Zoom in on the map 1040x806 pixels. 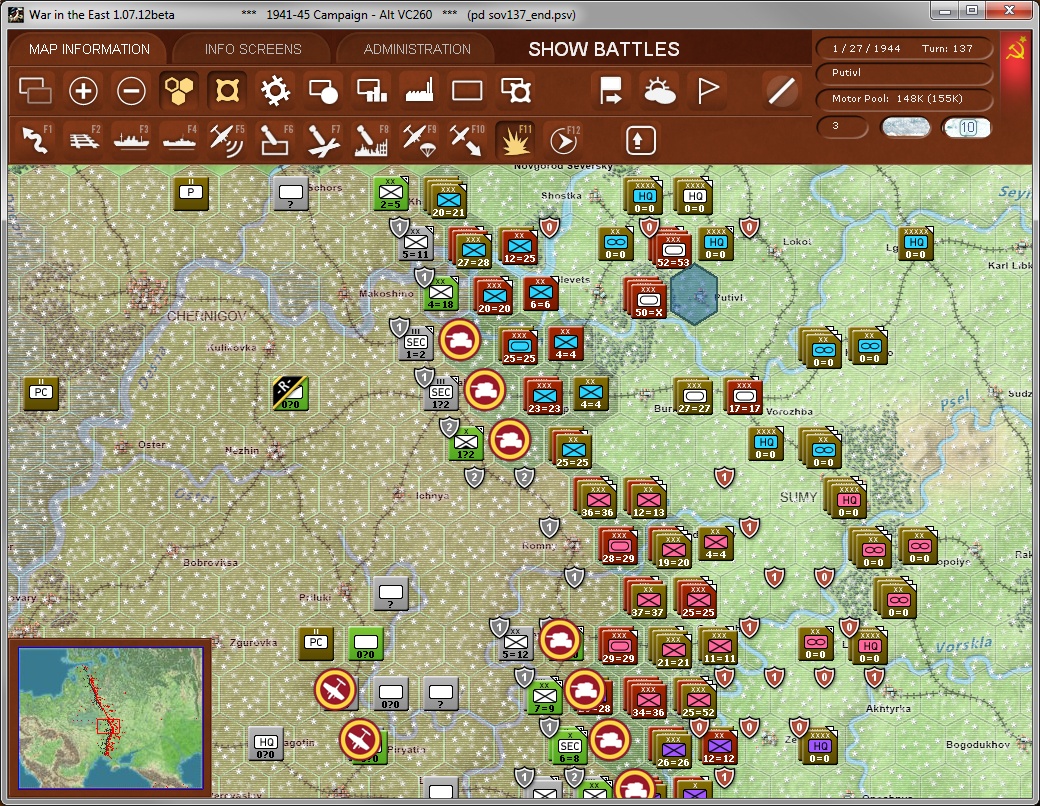83,90
